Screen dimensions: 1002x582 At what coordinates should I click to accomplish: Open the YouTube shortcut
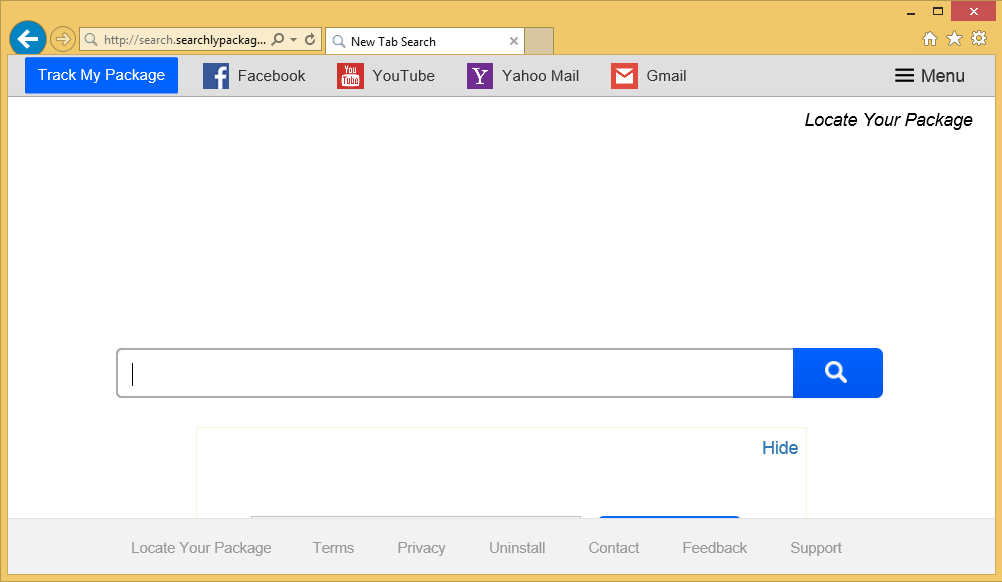point(386,76)
